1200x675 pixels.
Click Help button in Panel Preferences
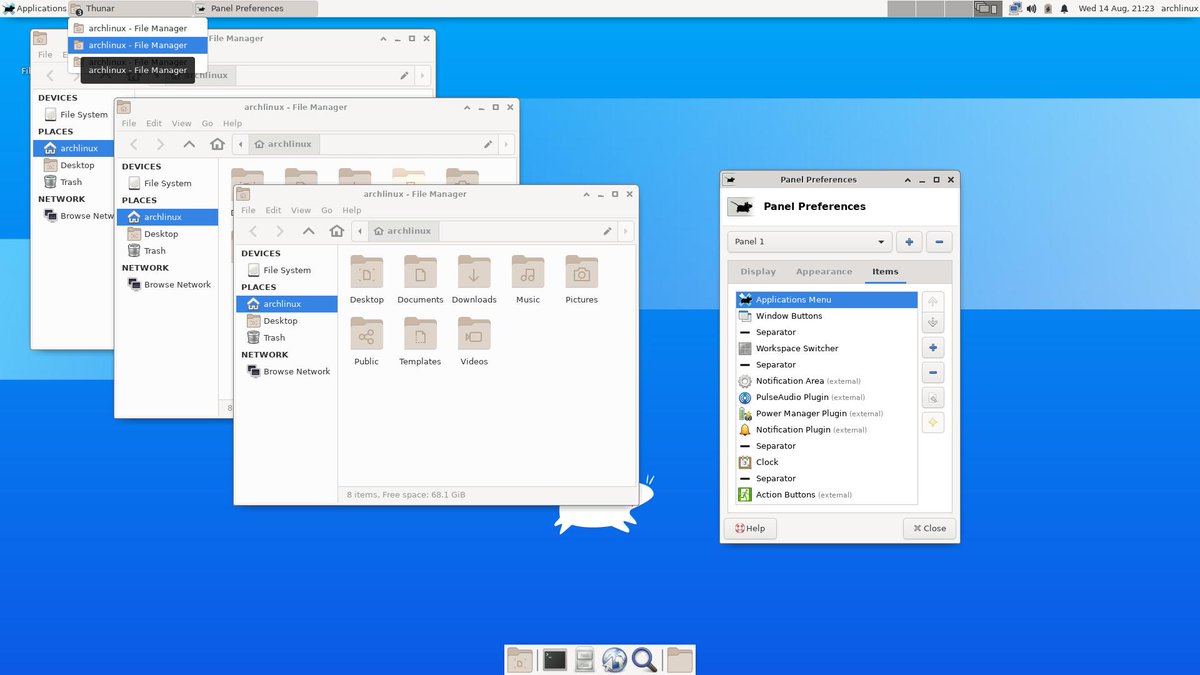coord(750,528)
